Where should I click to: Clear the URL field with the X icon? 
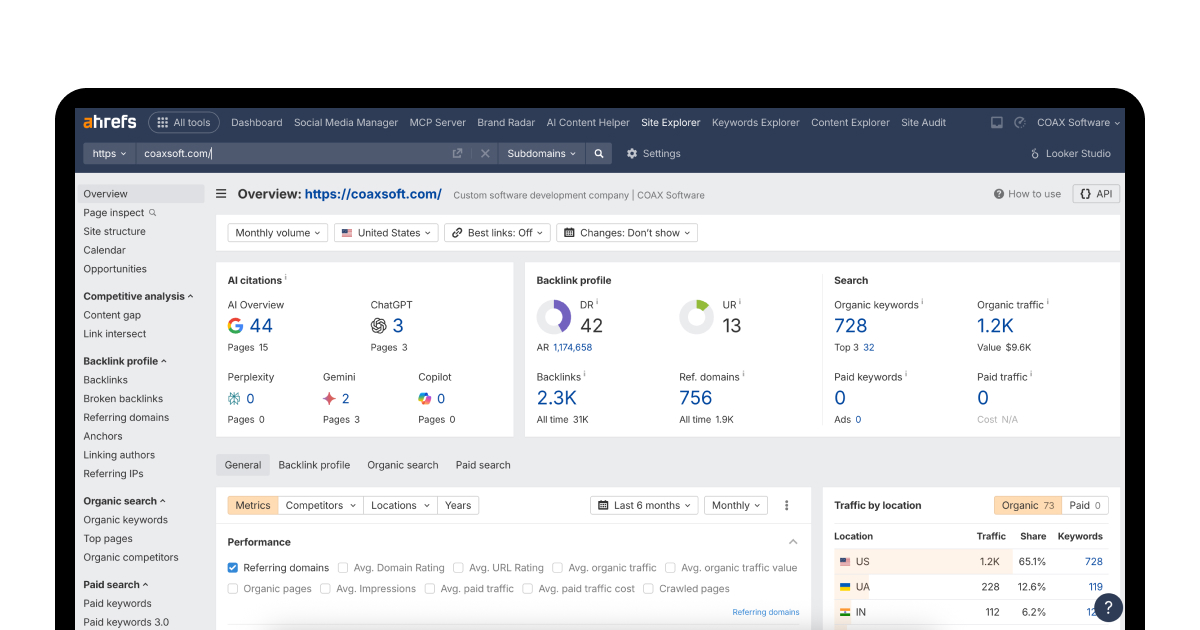point(485,153)
